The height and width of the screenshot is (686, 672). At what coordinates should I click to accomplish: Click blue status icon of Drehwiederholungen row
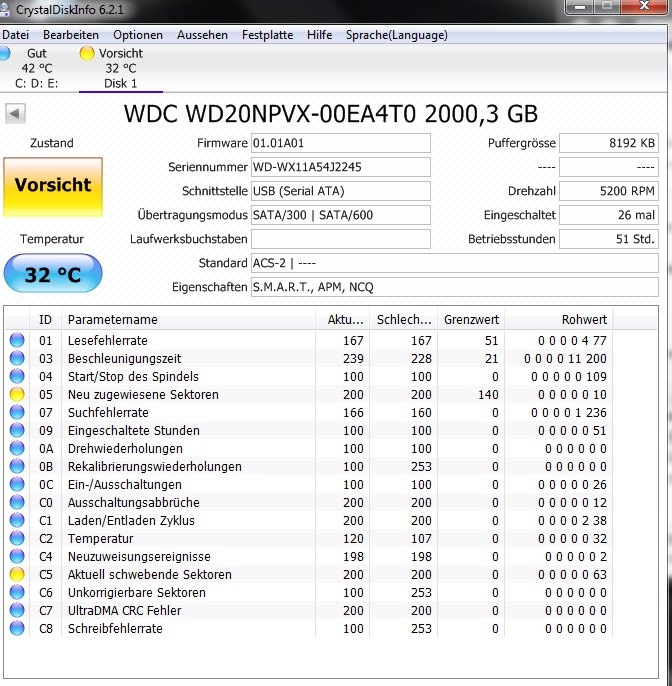(17, 448)
